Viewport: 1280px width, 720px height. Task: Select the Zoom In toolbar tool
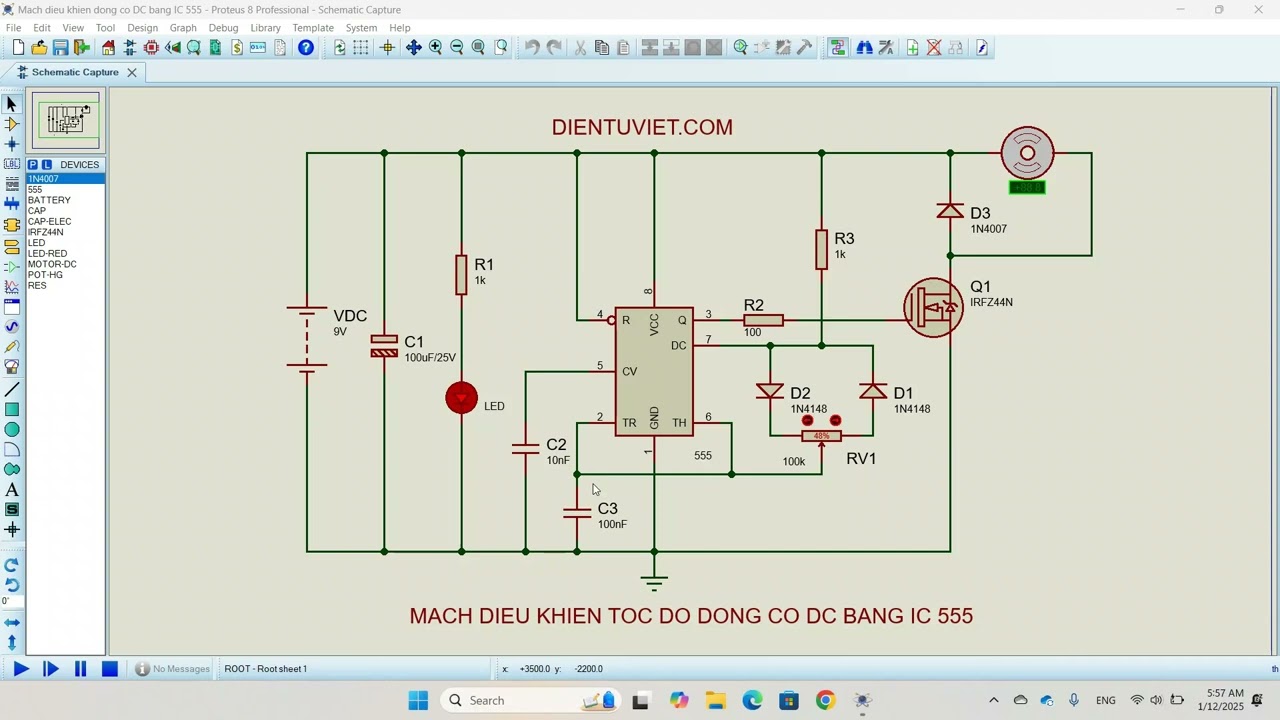[x=435, y=47]
